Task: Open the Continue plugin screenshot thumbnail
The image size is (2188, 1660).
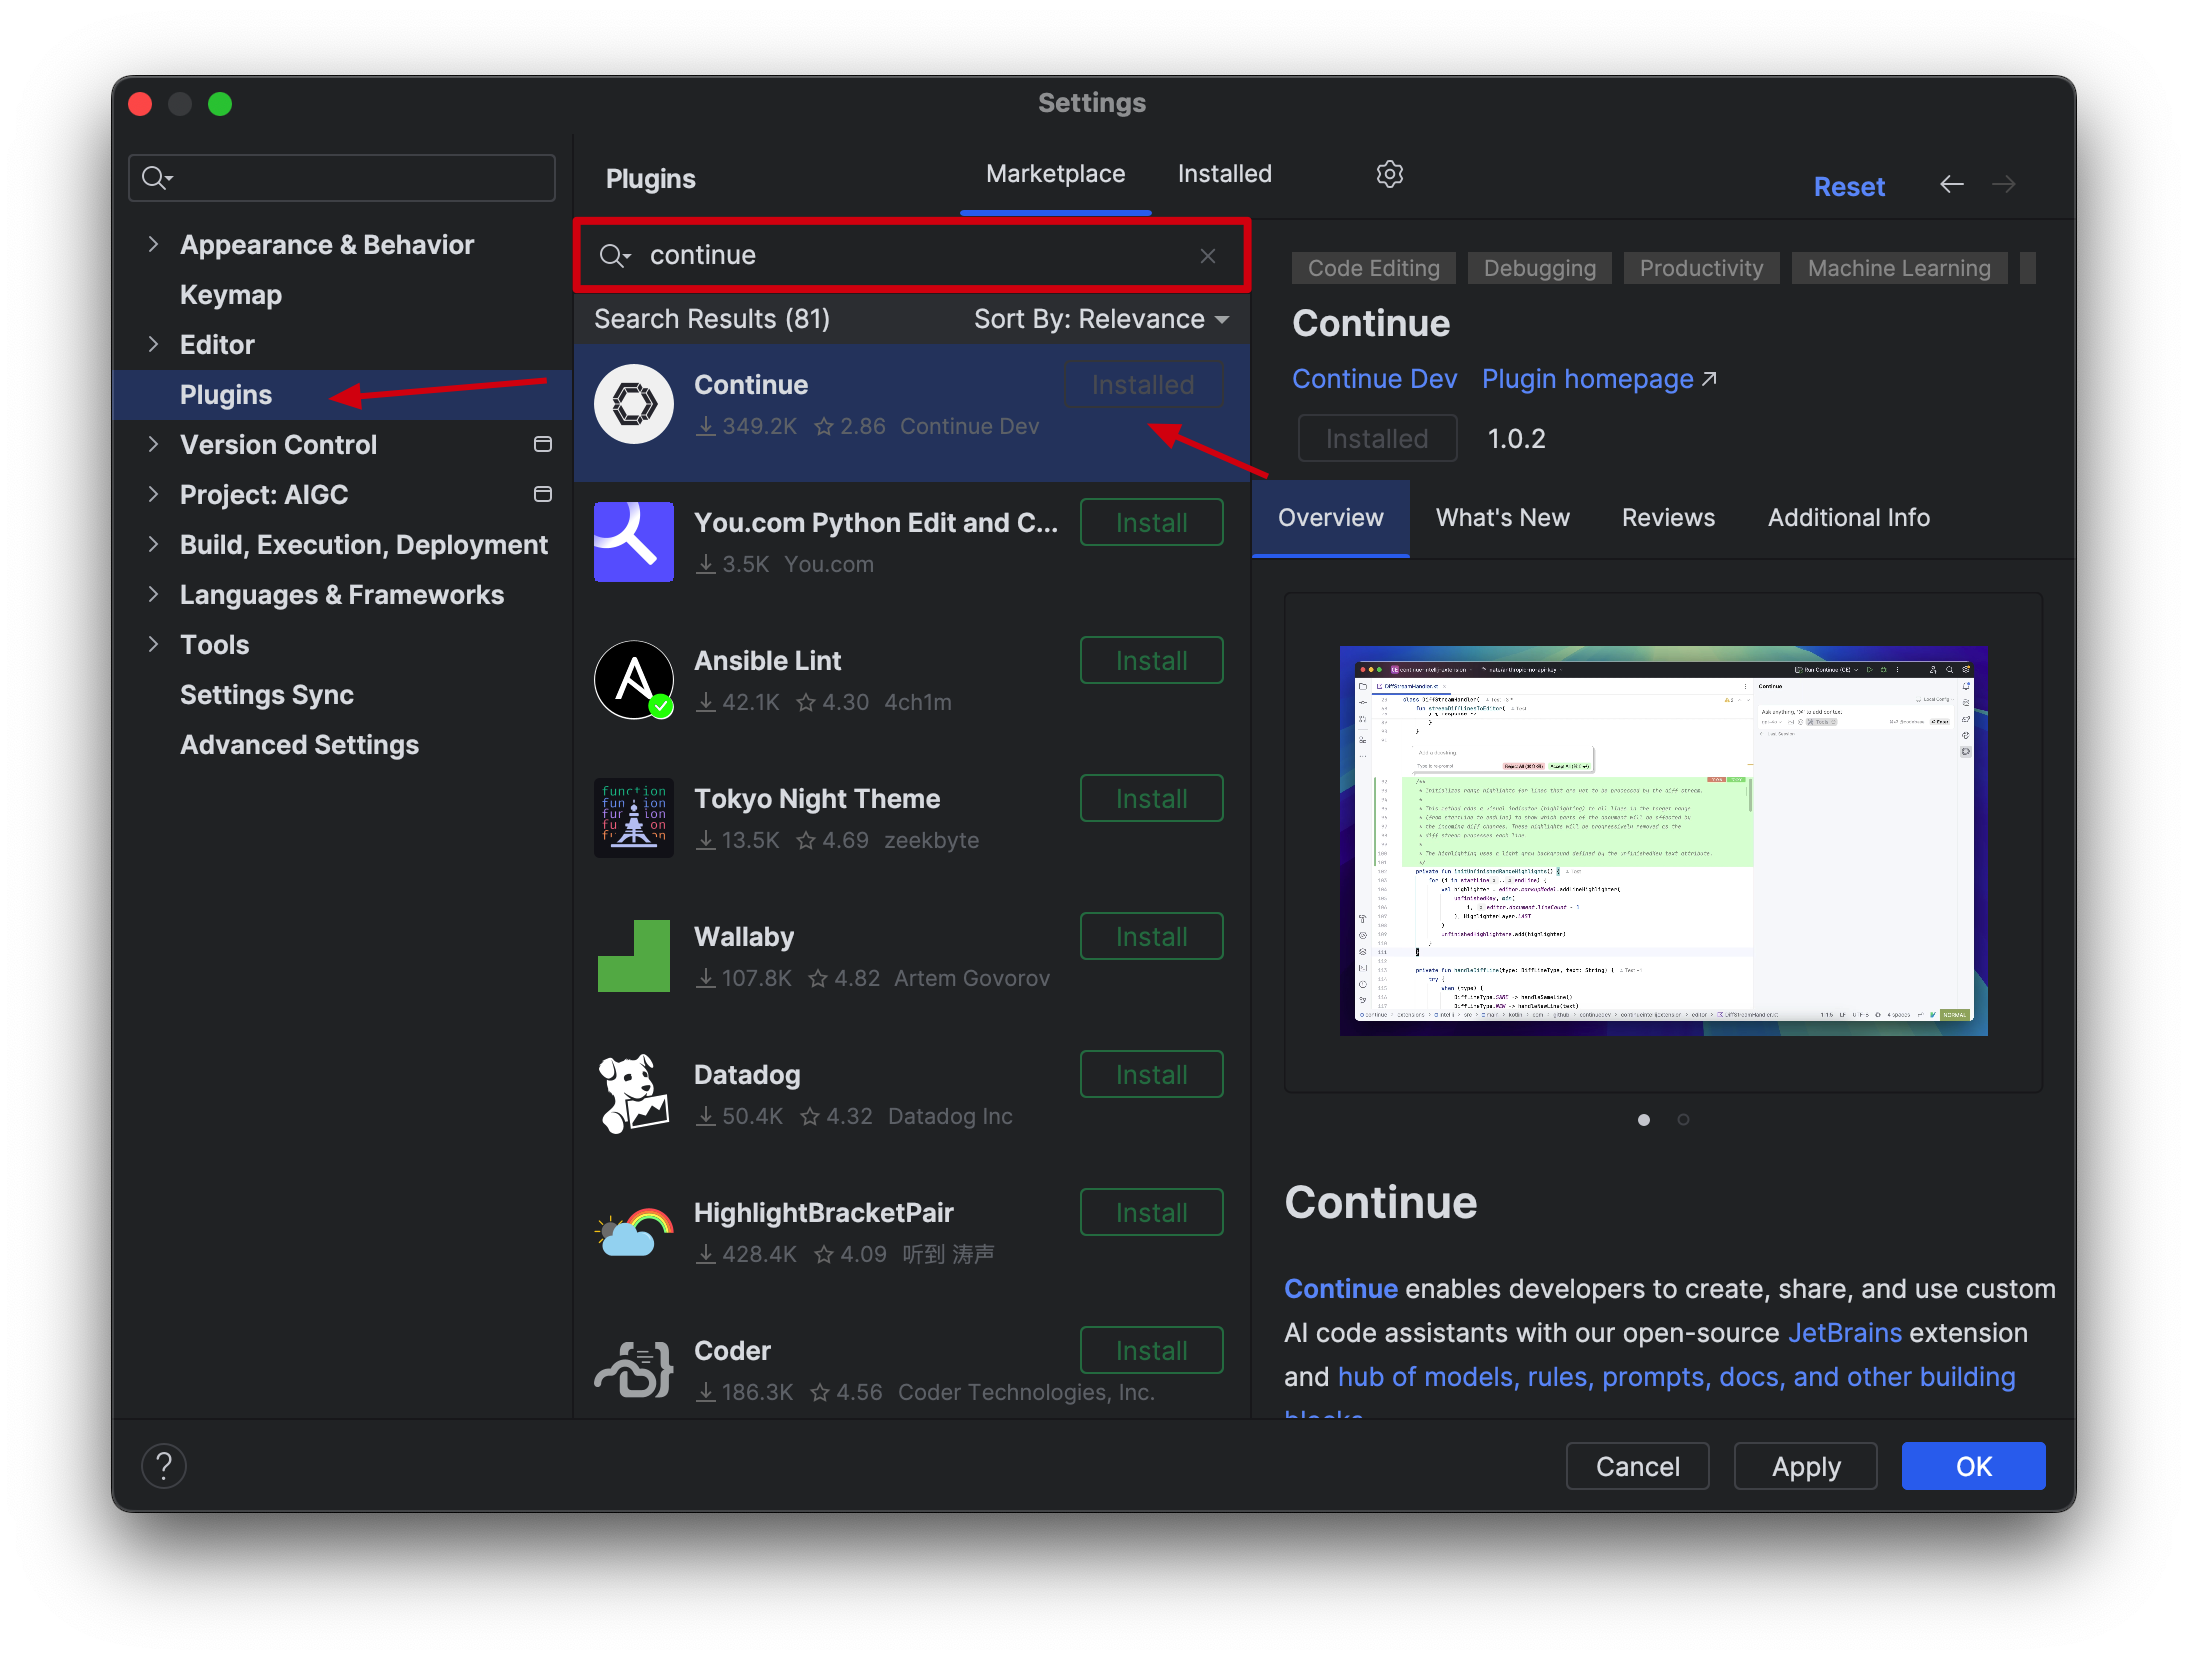Action: point(1662,841)
